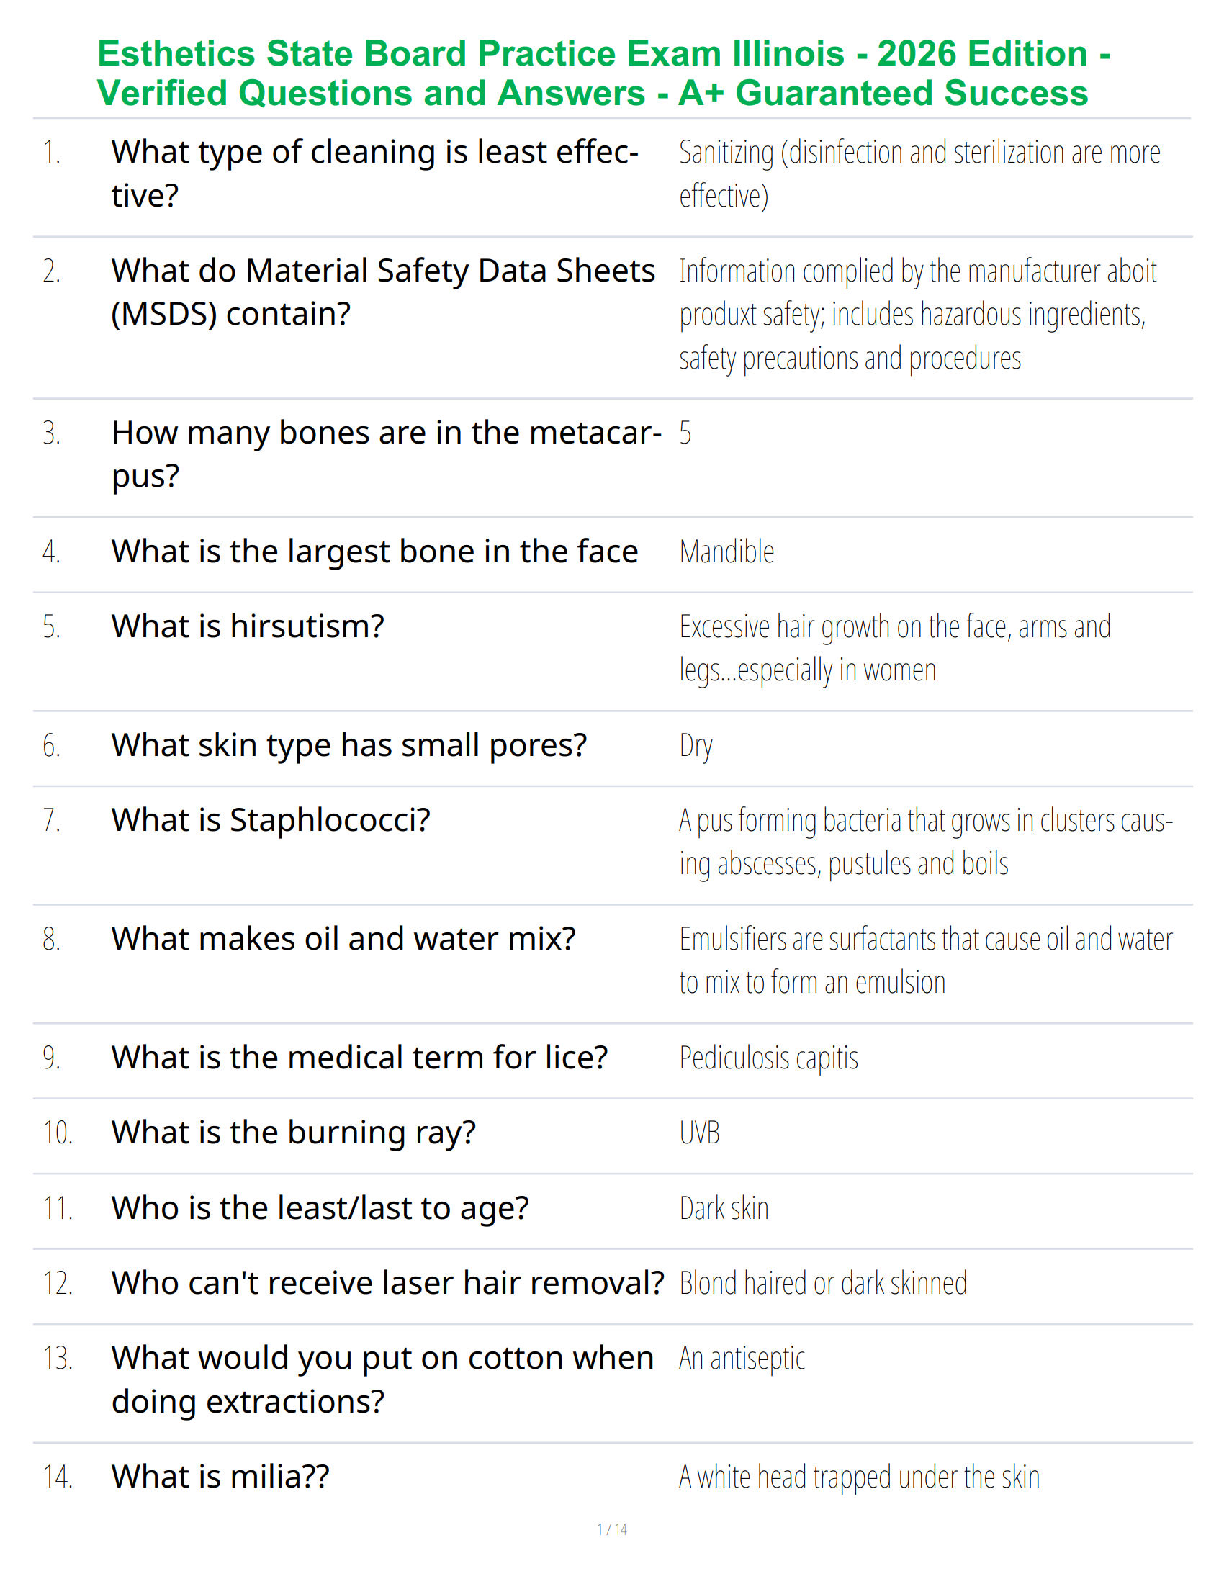Select the question What is hirsutism?
This screenshot has width=1224, height=1584.
point(248,626)
